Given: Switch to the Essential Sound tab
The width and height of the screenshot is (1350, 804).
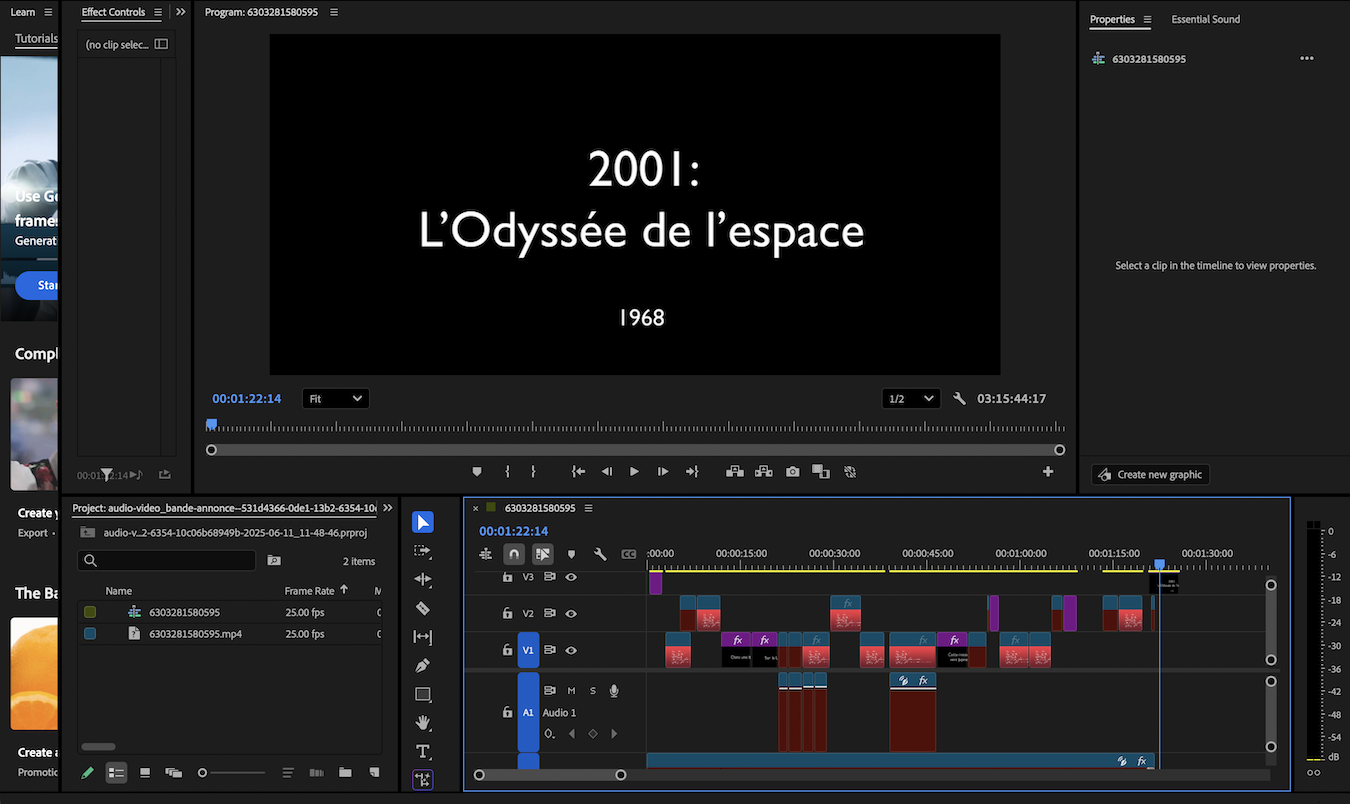Looking at the screenshot, I should coord(1205,19).
